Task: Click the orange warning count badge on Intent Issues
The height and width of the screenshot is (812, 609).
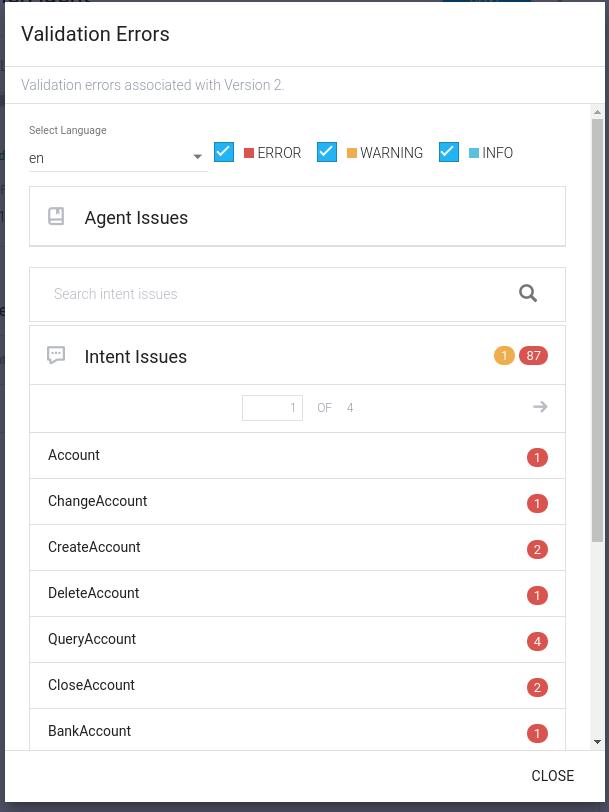Action: [505, 355]
